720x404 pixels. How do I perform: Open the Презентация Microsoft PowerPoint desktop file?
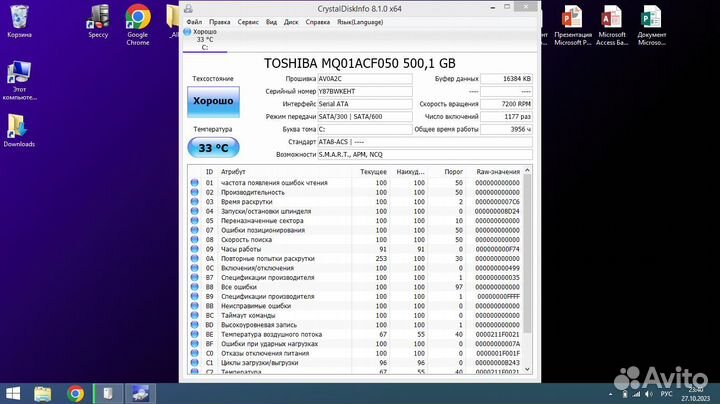click(573, 25)
